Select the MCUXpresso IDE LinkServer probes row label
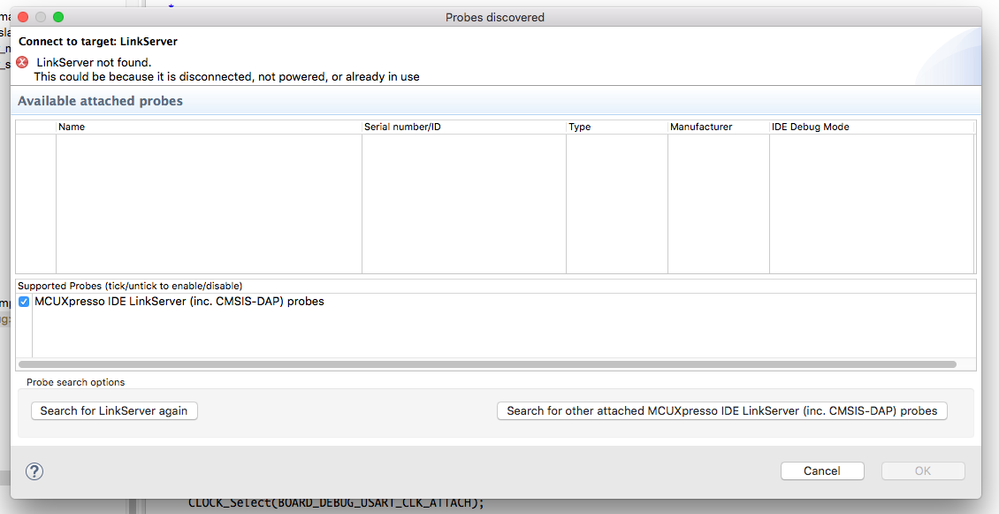The height and width of the screenshot is (514, 999). (179, 301)
